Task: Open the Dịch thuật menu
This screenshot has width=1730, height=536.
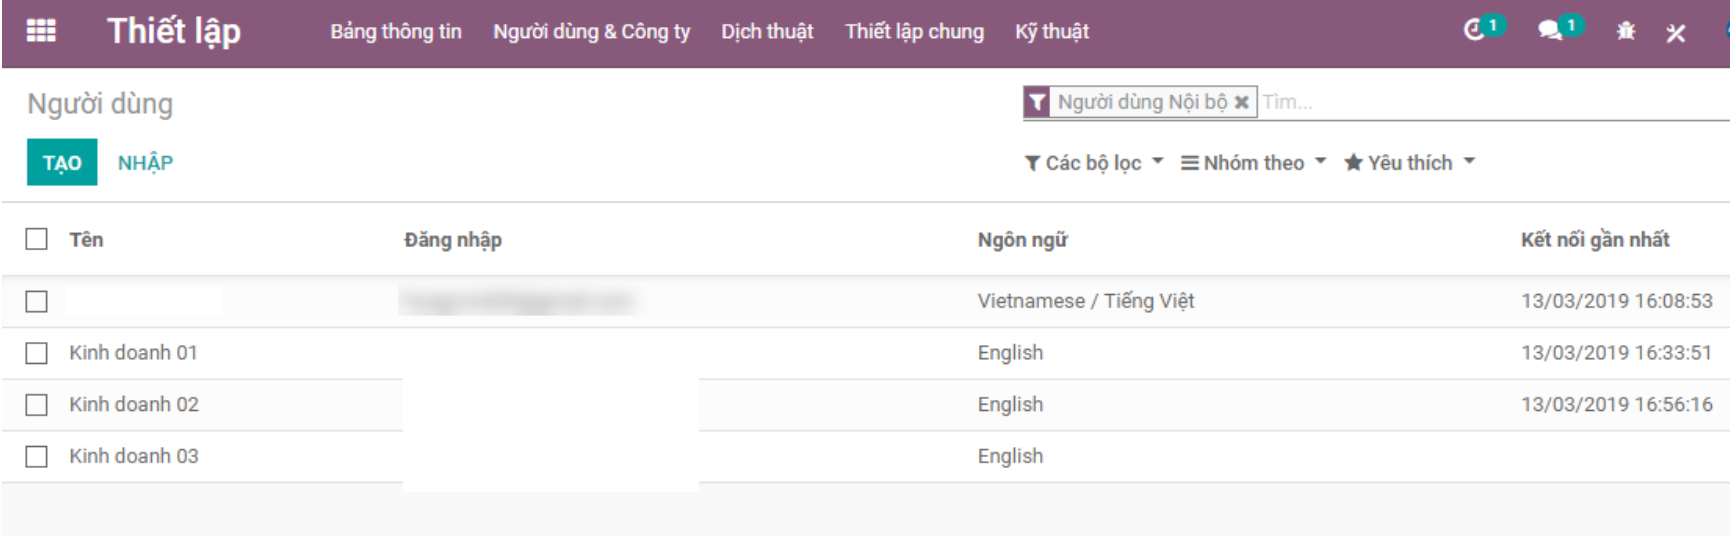Action: [767, 32]
